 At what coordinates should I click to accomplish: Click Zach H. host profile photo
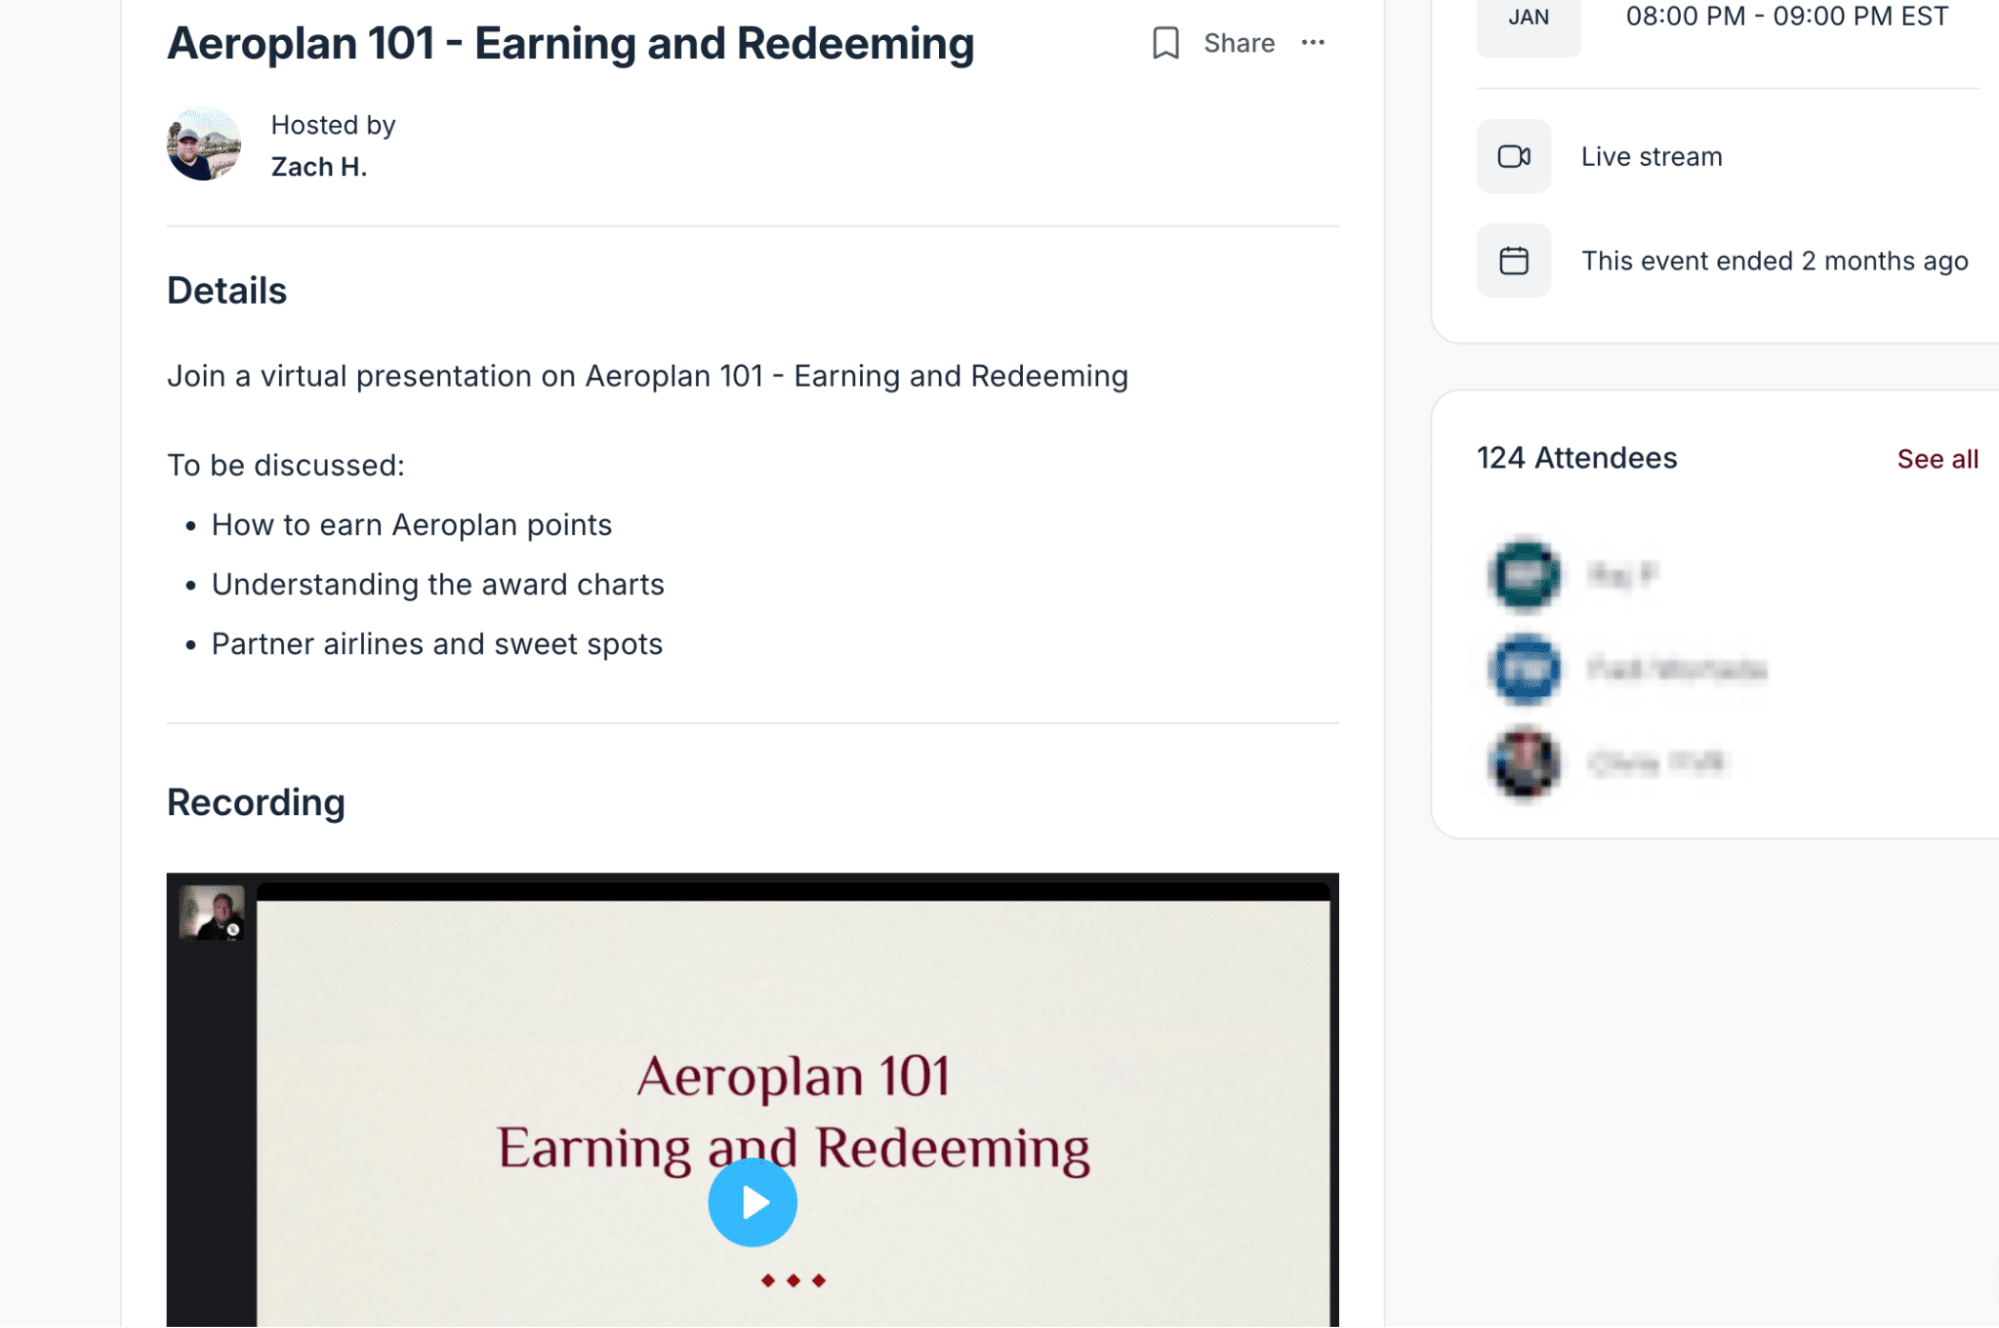[204, 145]
